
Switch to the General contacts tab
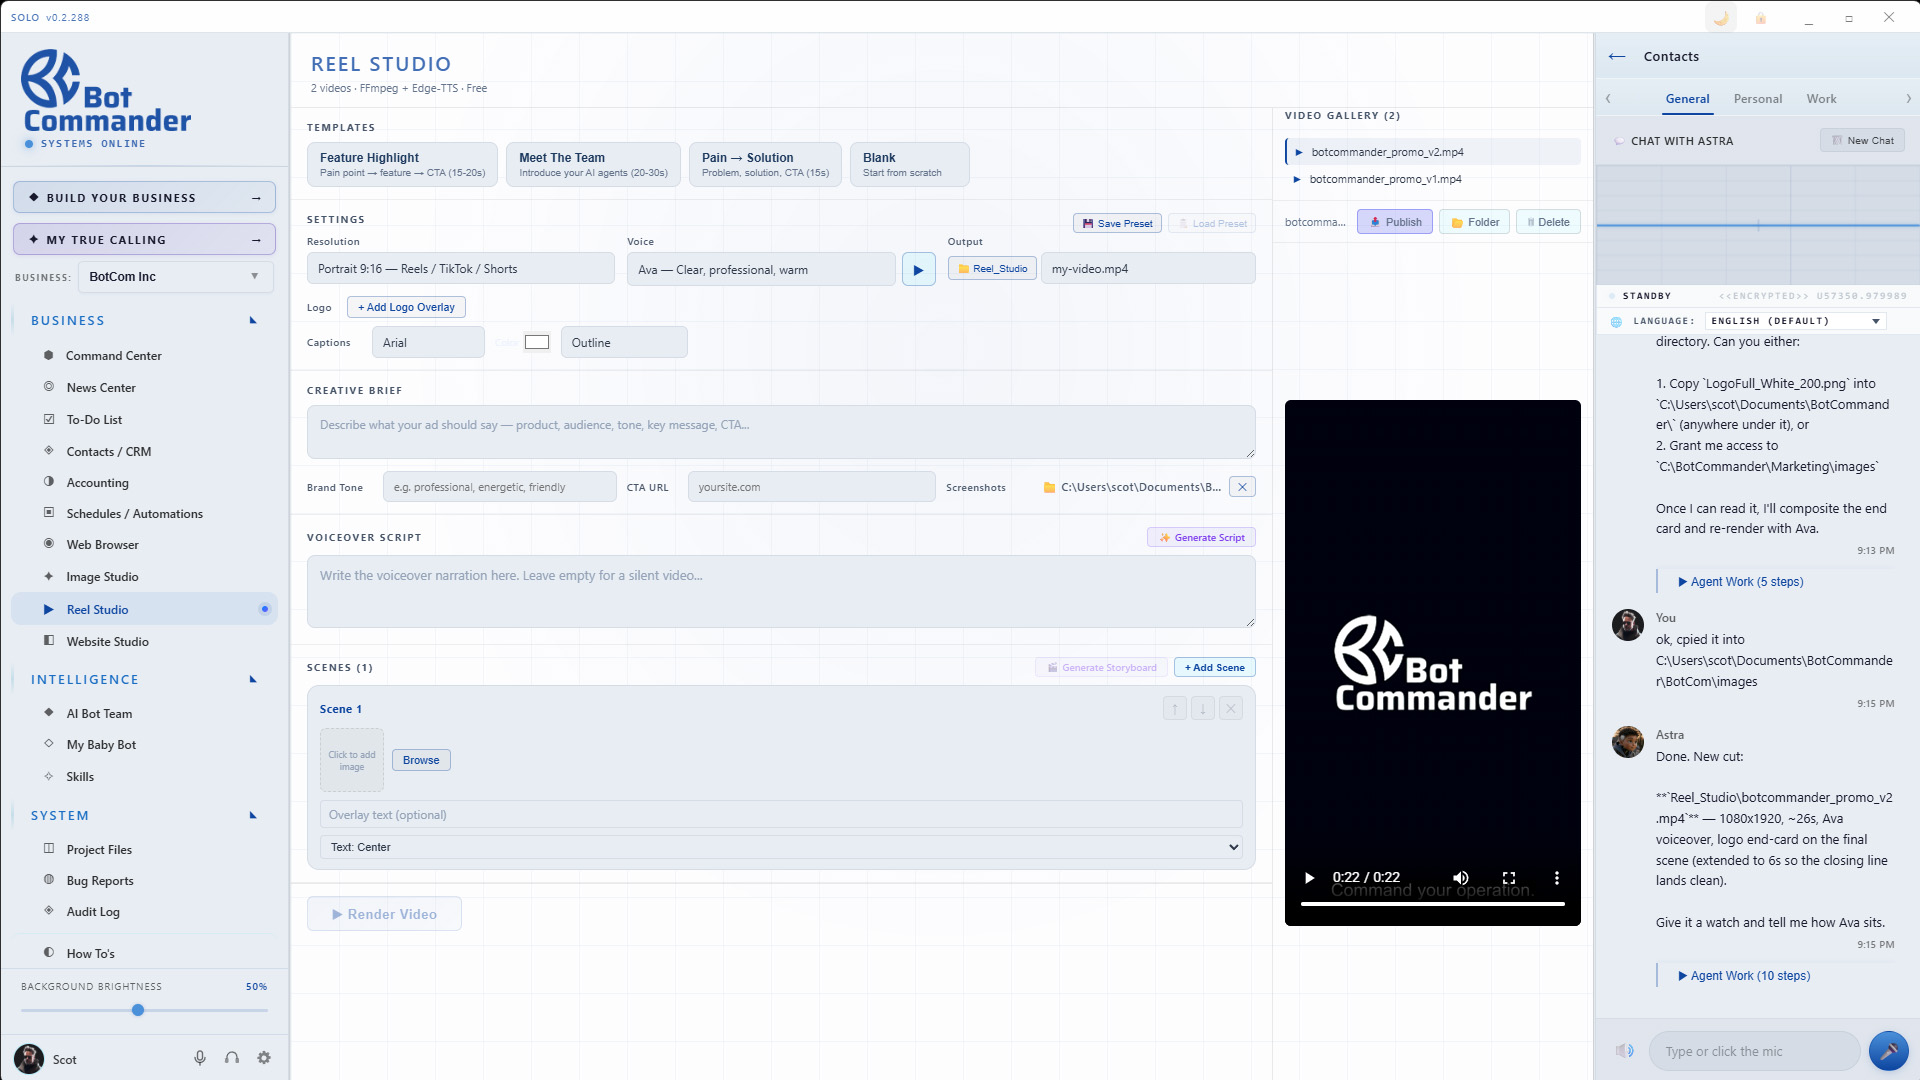1687,99
